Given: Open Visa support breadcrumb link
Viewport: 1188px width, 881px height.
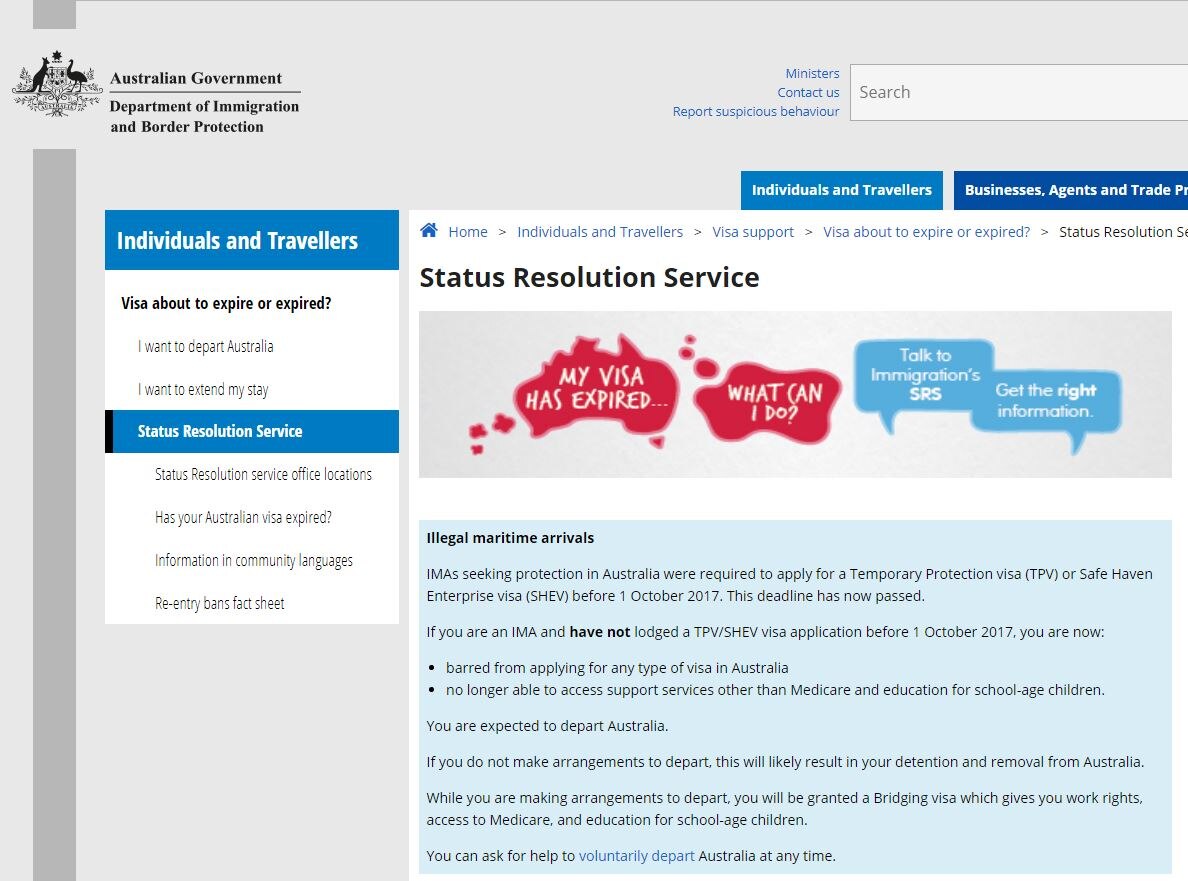Looking at the screenshot, I should tap(753, 232).
